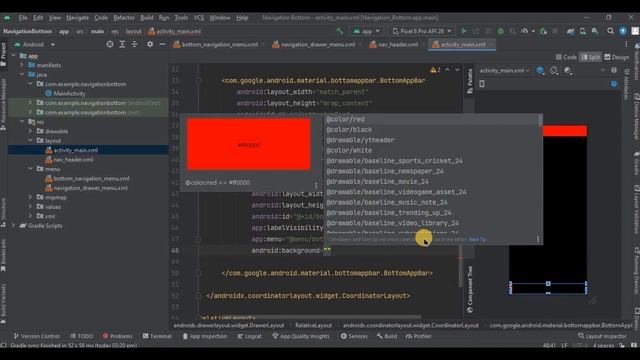Viewport: 640px width, 360px height.
Task: Select @color/white completion suggestion
Action: pos(431,150)
